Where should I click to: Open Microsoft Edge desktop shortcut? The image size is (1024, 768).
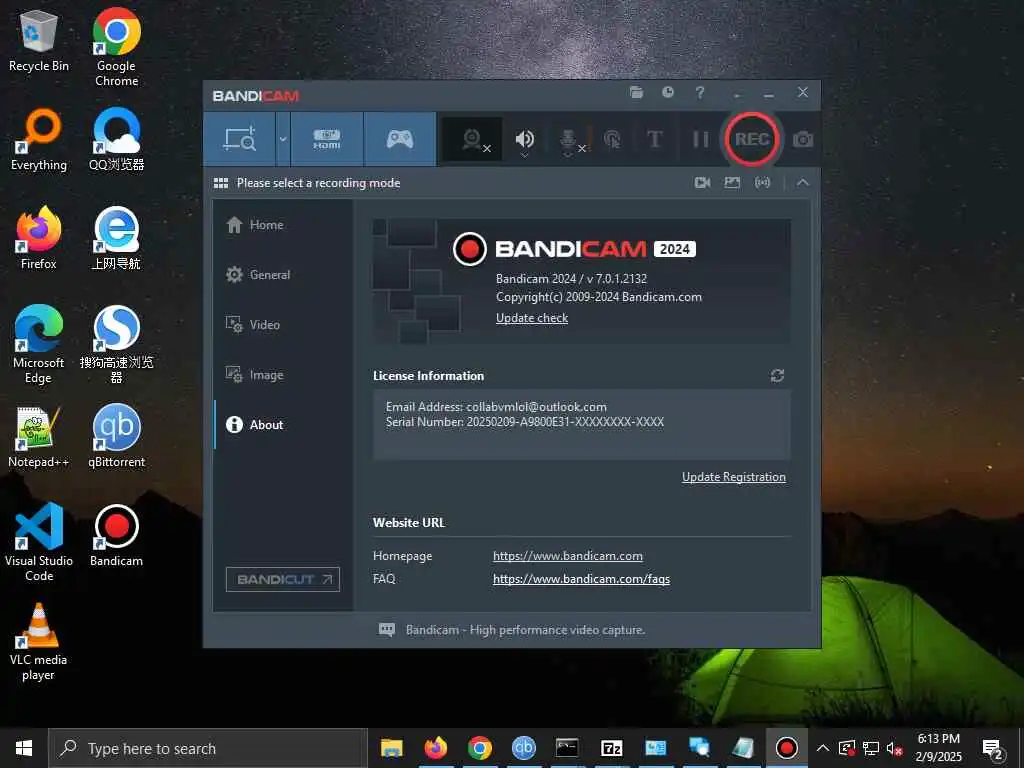(39, 345)
